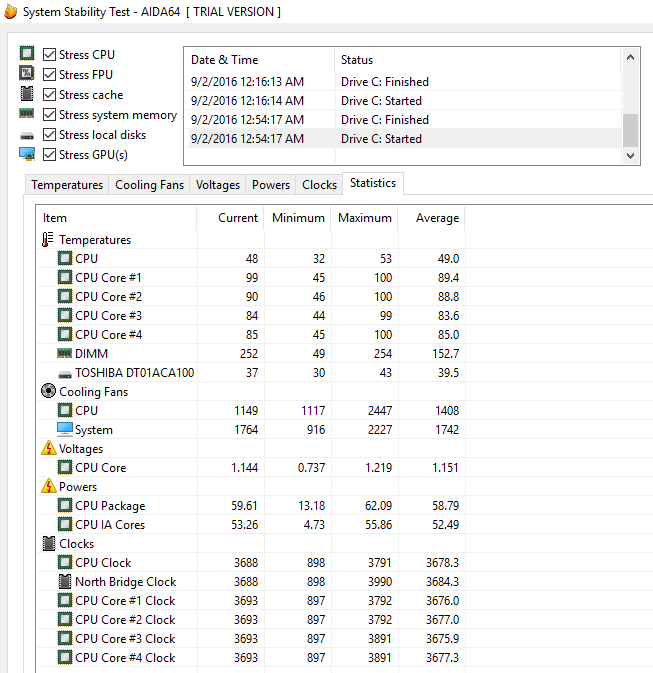Viewport: 653px width, 673px height.
Task: Click the thermometer icon beside Temperatures
Action: [48, 240]
